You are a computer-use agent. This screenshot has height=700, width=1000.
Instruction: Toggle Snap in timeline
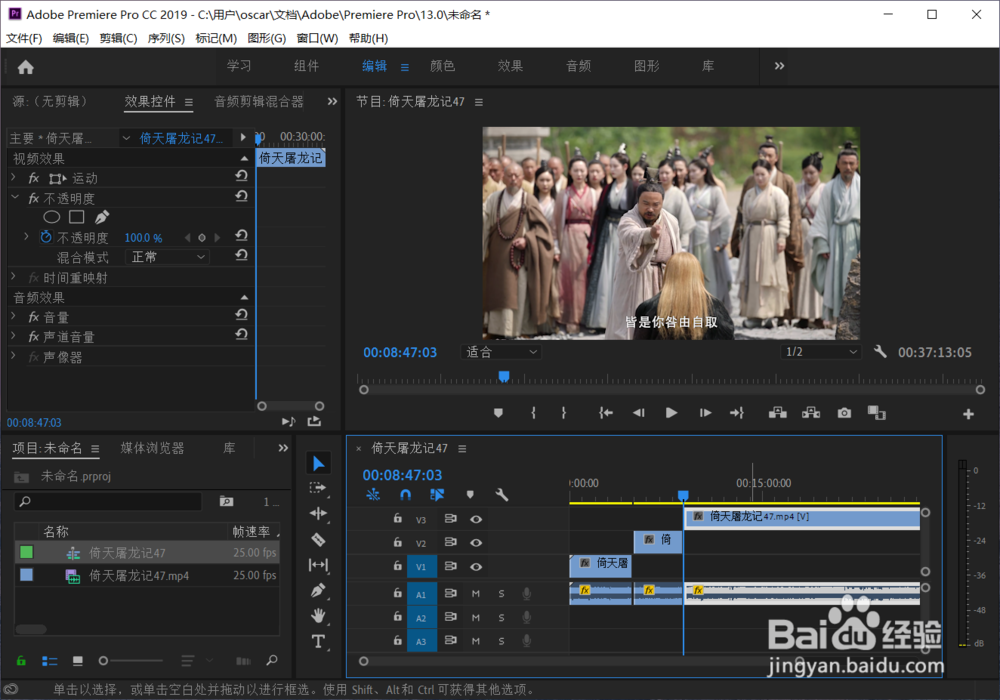click(405, 494)
